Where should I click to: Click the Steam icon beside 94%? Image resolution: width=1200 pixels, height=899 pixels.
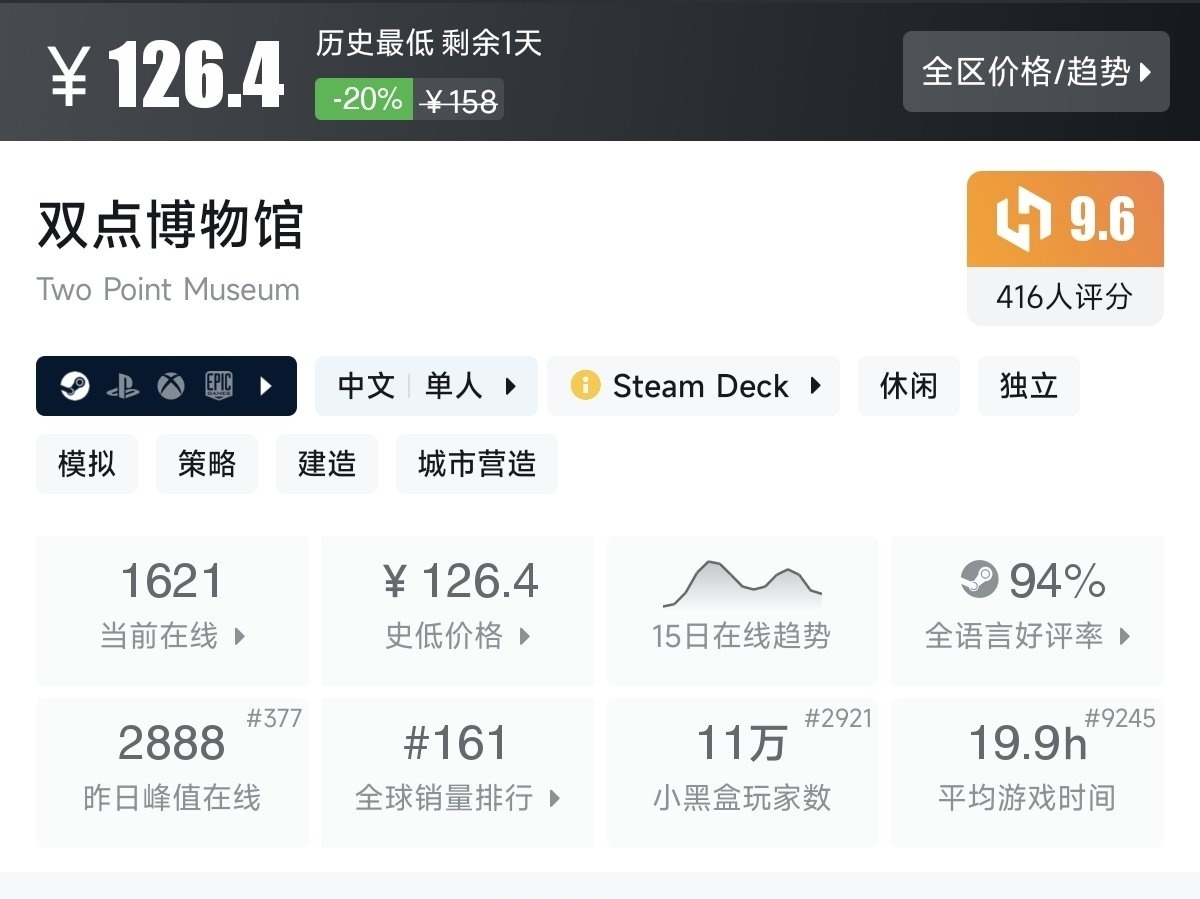[979, 580]
